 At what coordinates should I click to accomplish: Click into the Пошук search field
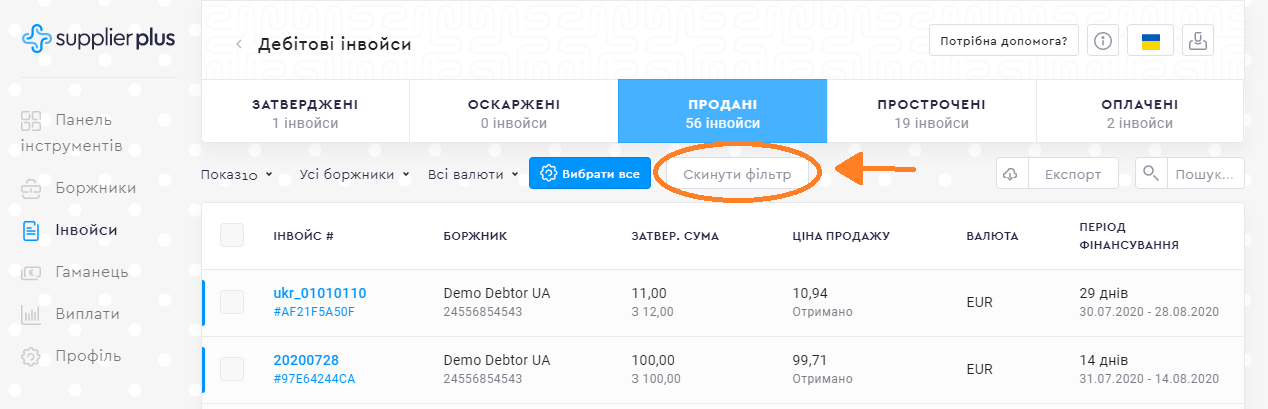point(1204,174)
